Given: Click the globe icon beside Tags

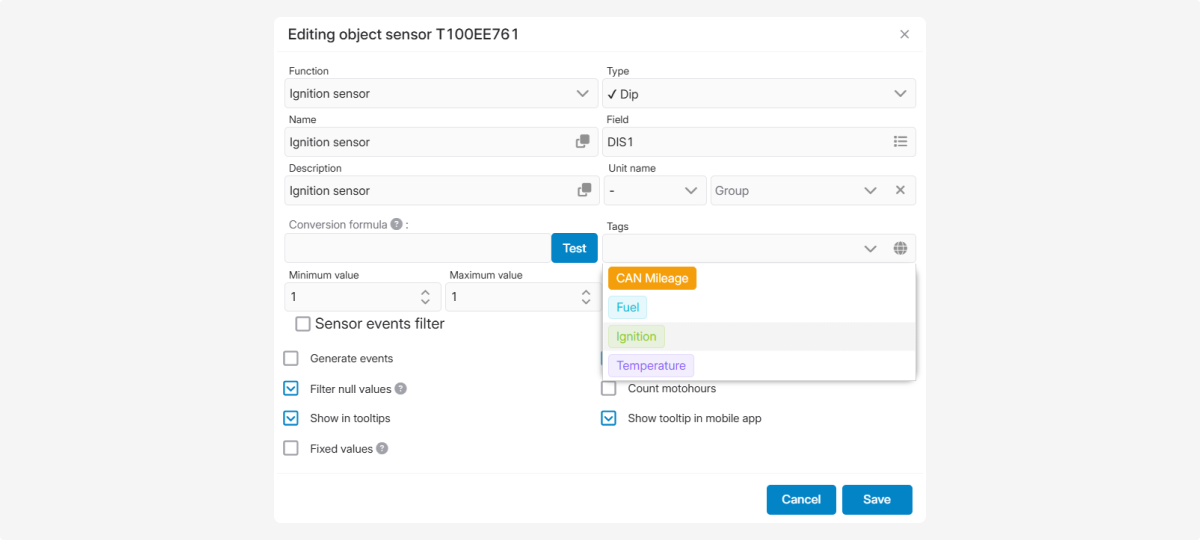Looking at the screenshot, I should tap(900, 248).
